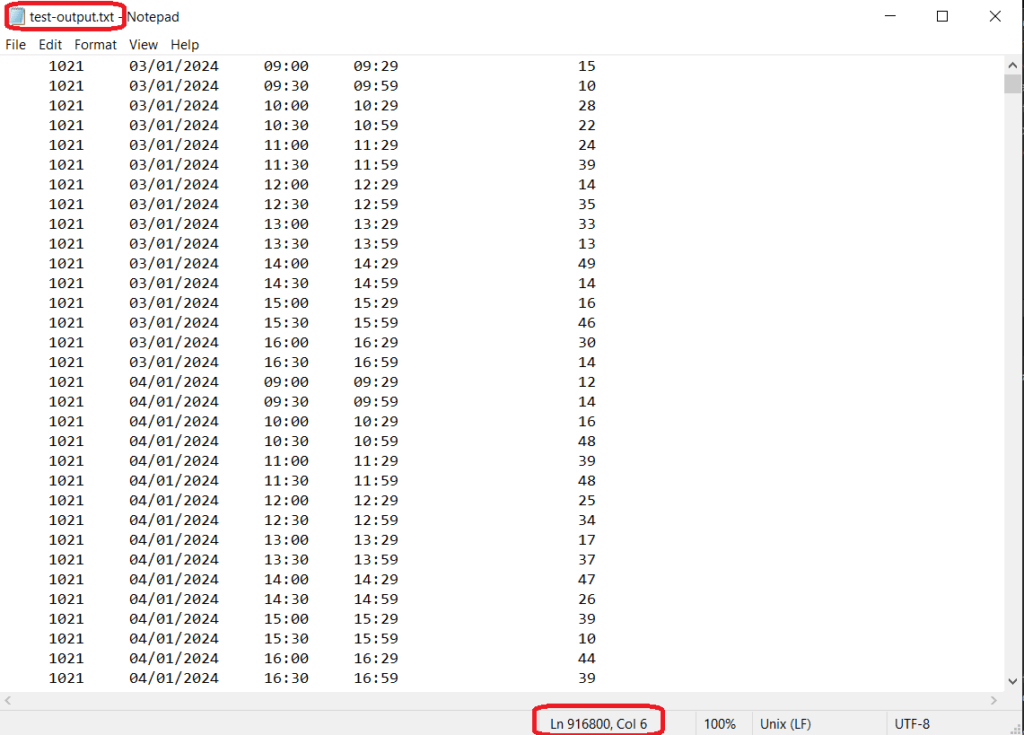Viewport: 1024px width, 735px height.
Task: Click the vertical scrollbar down arrow
Action: (1012, 681)
